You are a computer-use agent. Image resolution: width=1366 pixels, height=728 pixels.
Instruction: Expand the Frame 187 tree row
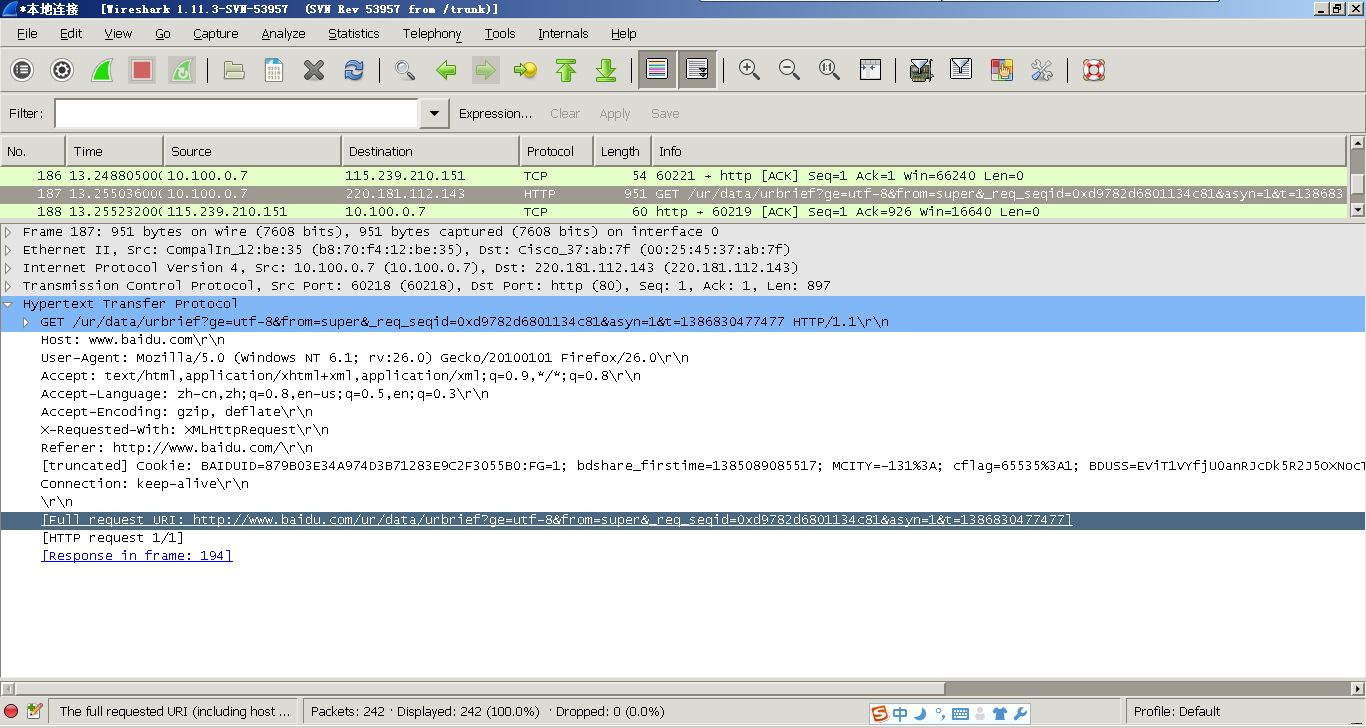click(x=9, y=232)
